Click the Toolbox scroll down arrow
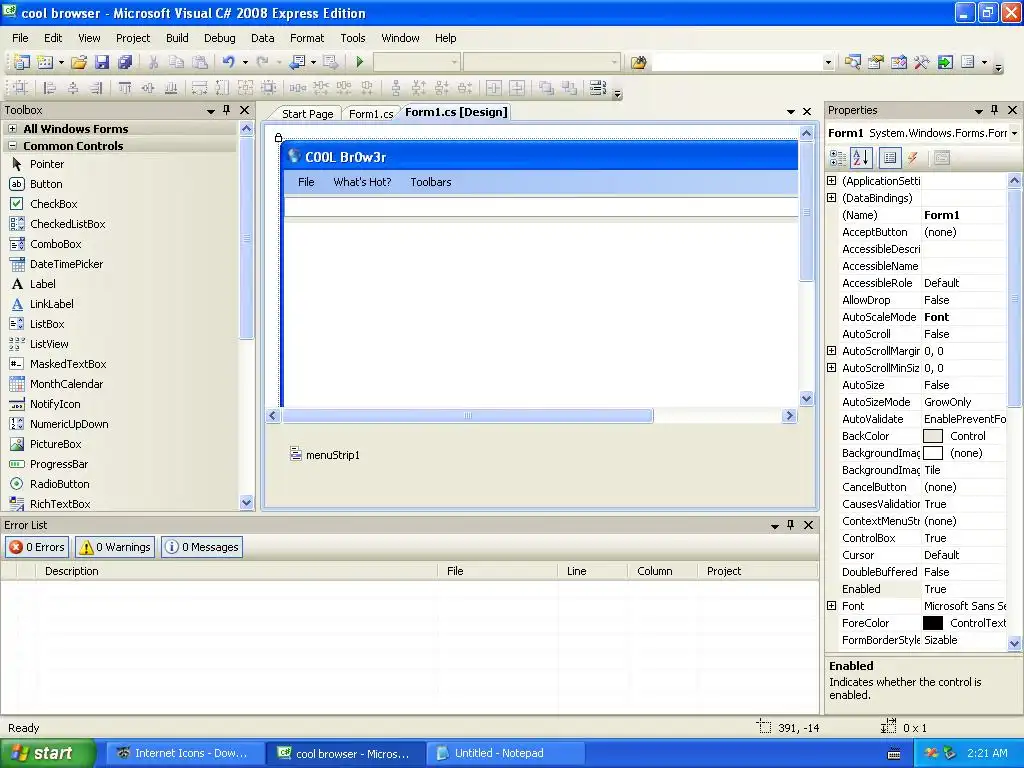 pos(246,503)
